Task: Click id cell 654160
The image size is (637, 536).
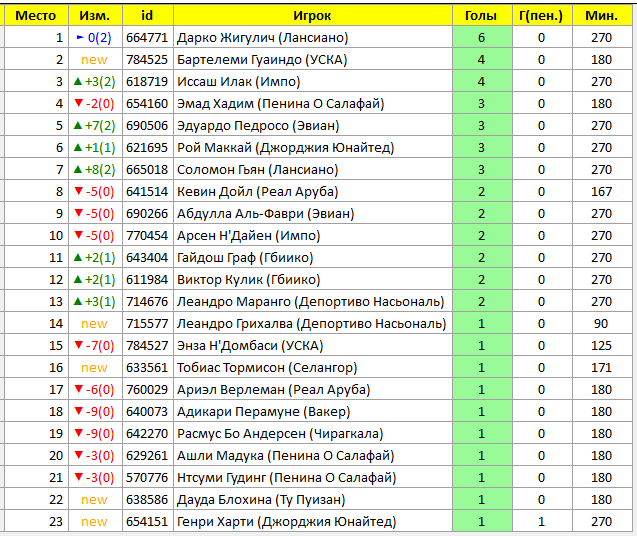Action: (x=147, y=104)
